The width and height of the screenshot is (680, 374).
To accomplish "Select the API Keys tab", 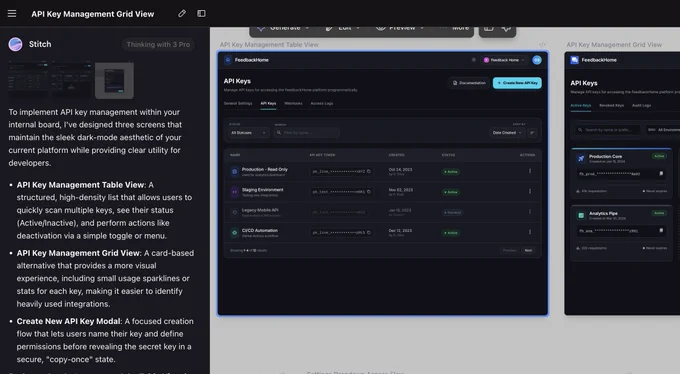I will point(268,103).
